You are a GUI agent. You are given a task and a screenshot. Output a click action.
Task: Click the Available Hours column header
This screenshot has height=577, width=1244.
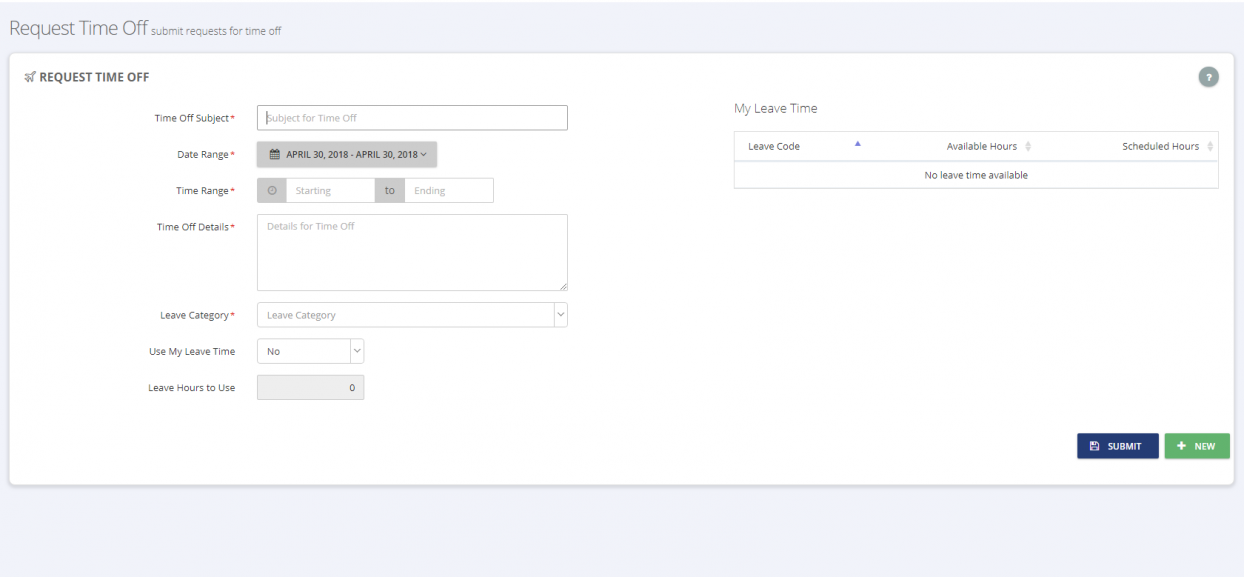[982, 146]
